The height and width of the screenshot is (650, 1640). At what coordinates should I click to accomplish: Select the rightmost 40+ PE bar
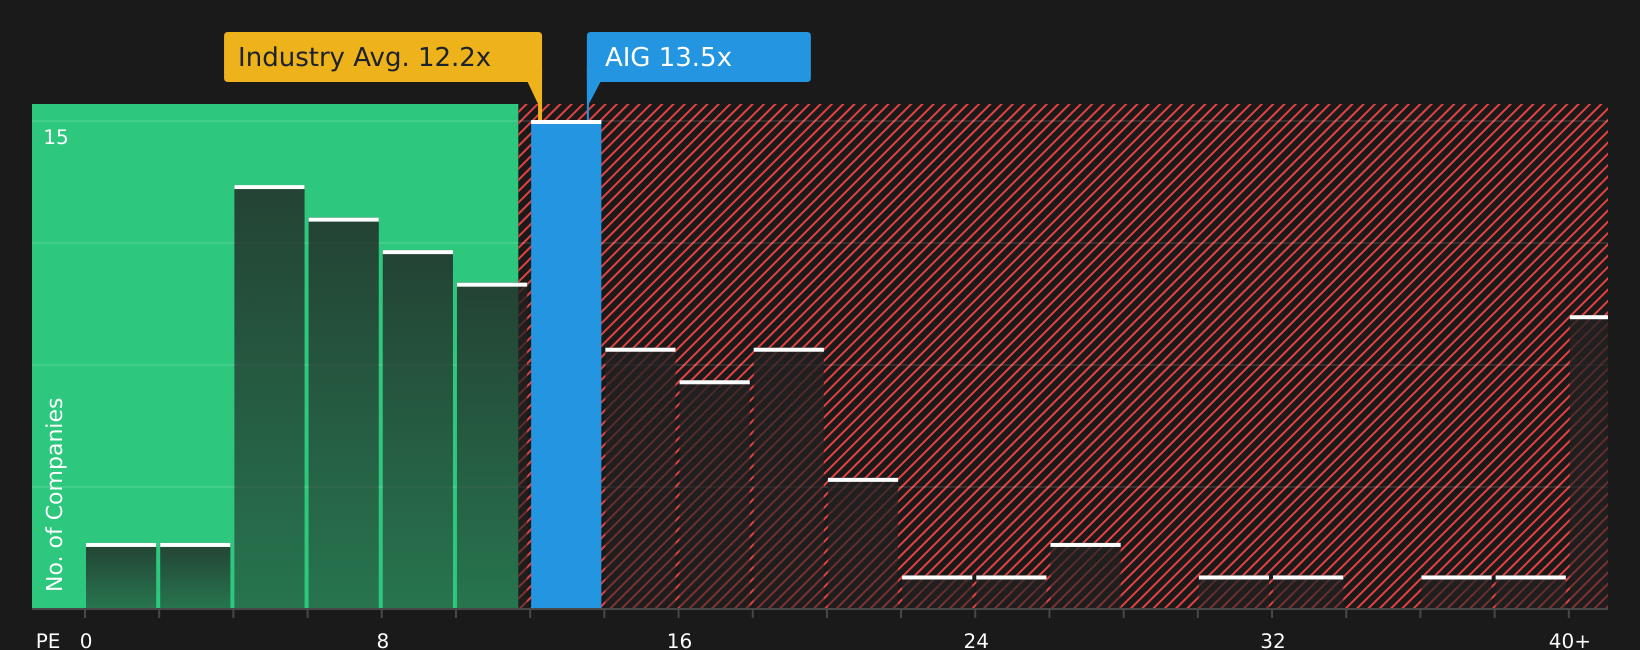[x=1589, y=462]
